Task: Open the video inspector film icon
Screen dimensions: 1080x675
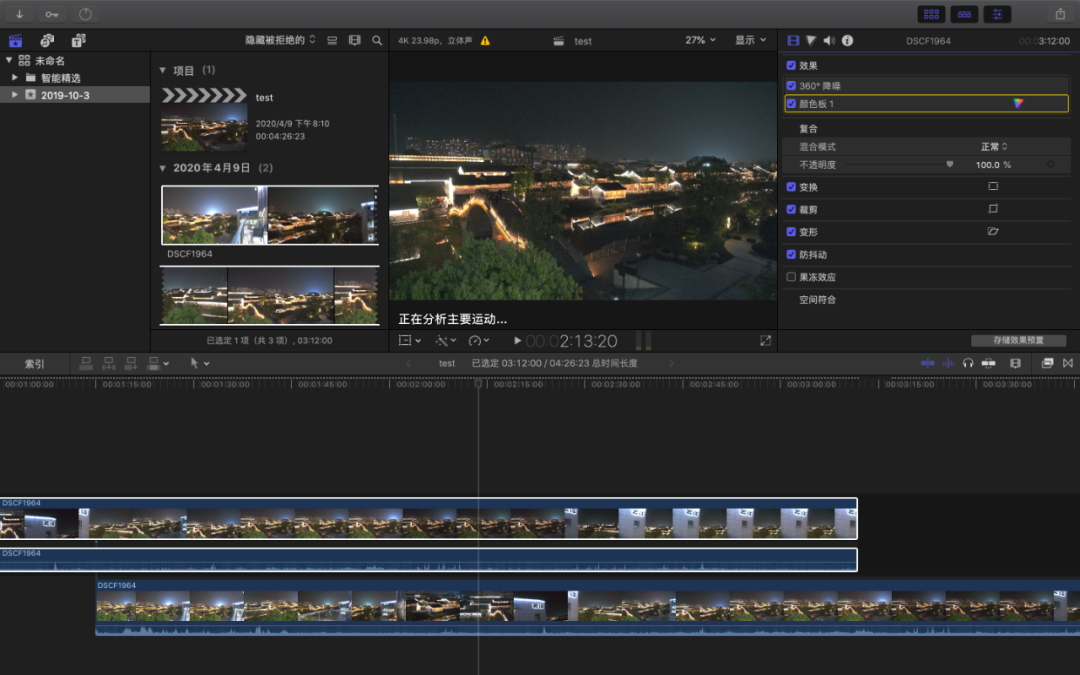Action: tap(793, 41)
